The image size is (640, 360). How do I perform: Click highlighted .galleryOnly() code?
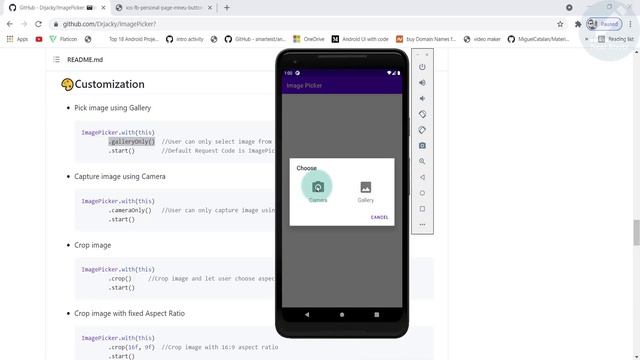(x=131, y=142)
